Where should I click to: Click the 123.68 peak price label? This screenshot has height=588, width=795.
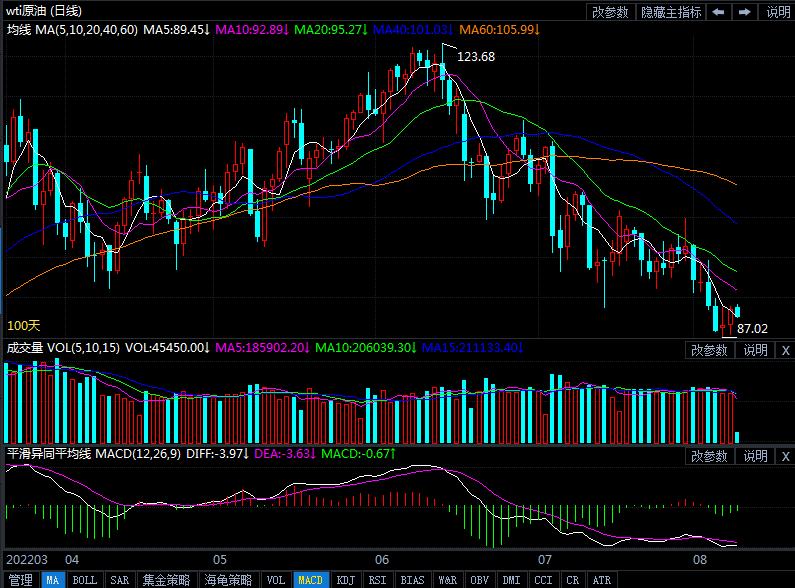pos(476,57)
